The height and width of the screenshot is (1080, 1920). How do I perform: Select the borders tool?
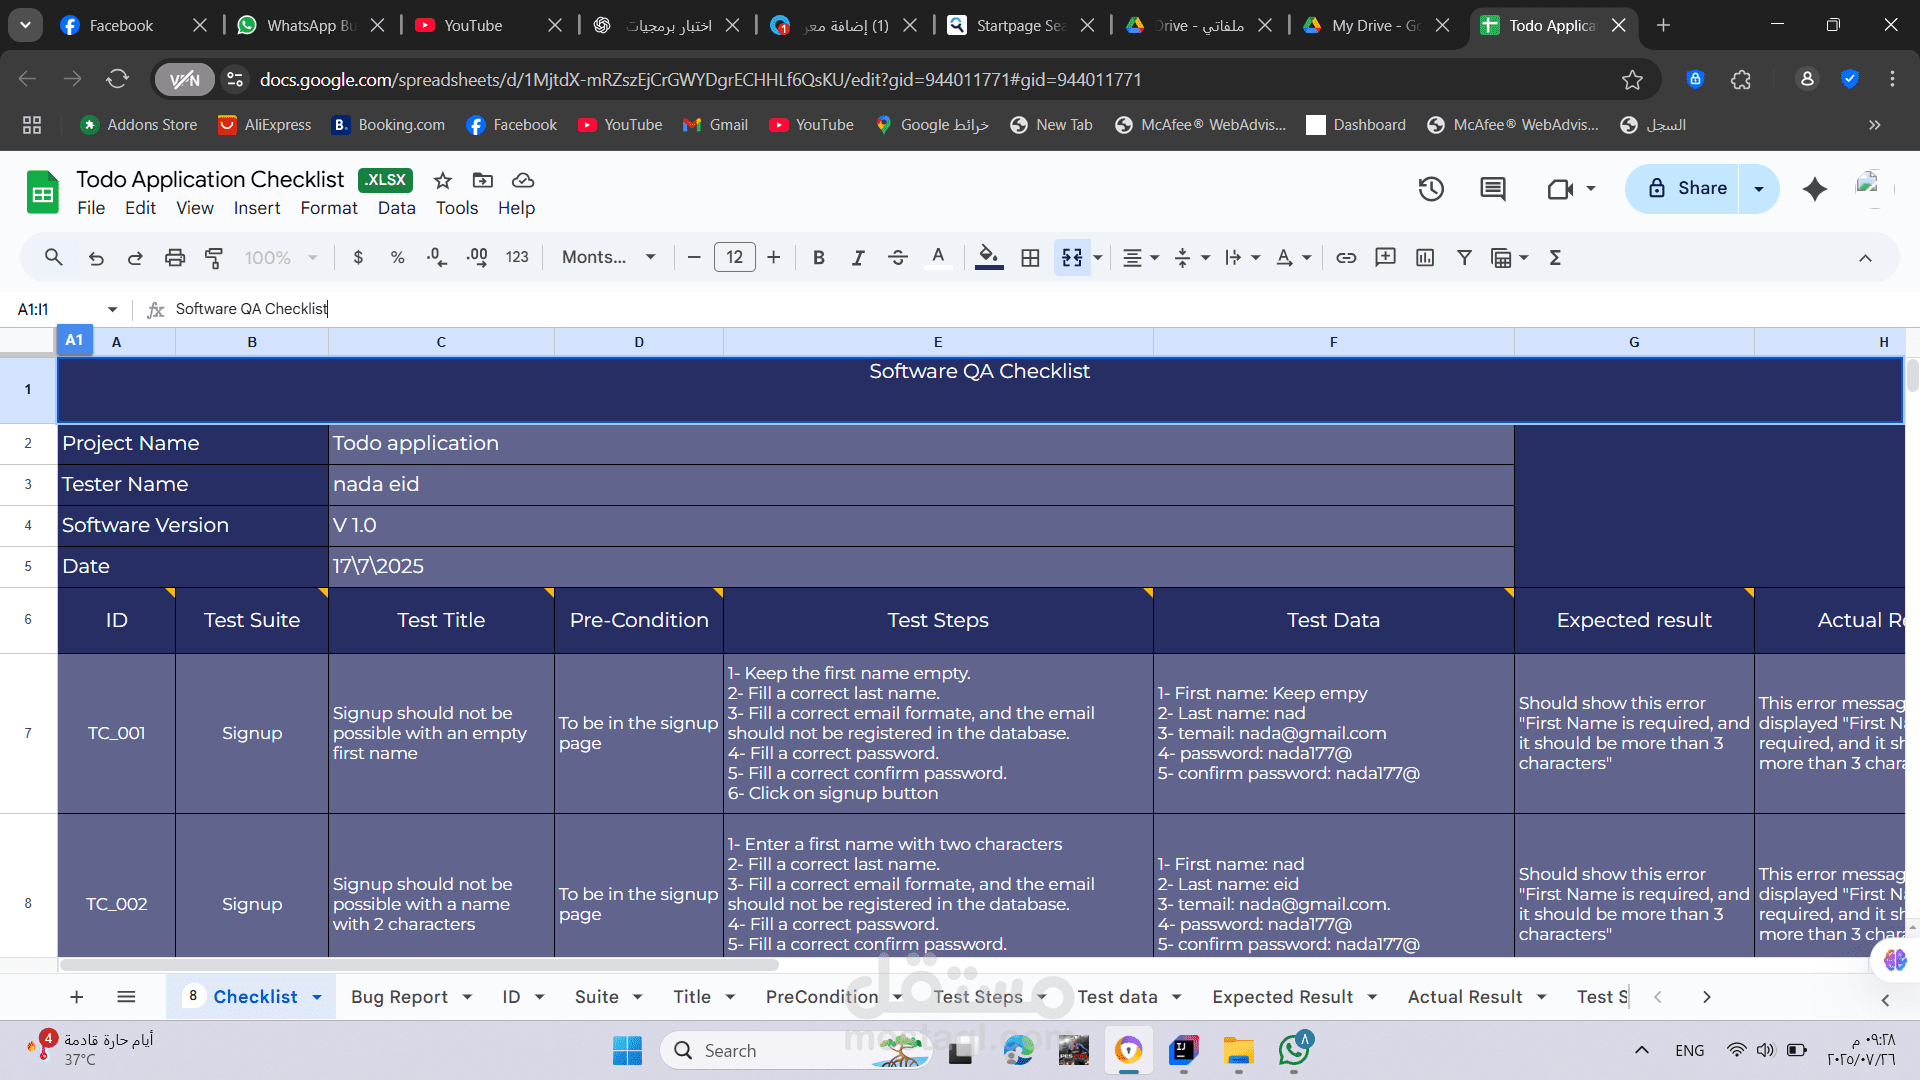coord(1030,257)
